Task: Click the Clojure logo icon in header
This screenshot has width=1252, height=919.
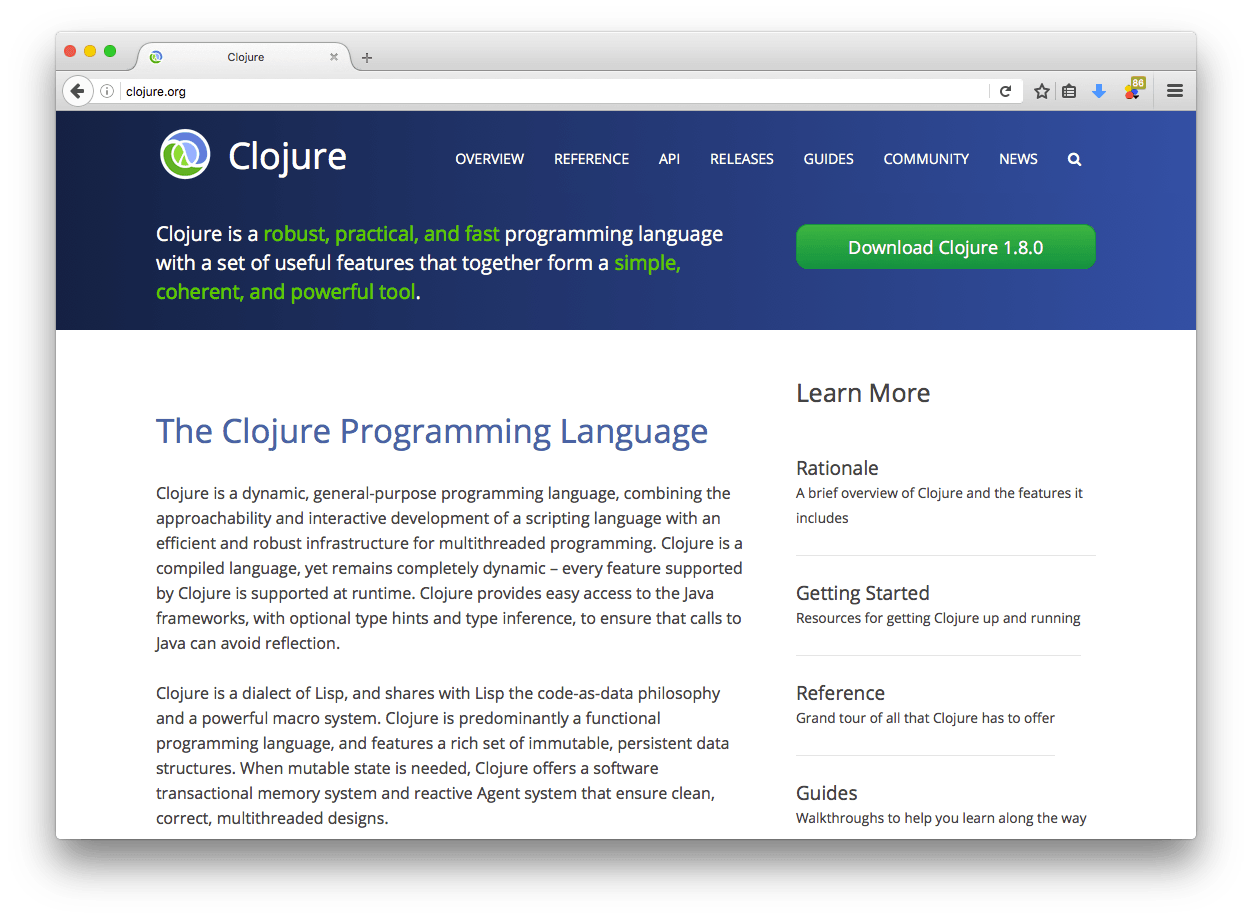Action: 185,155
